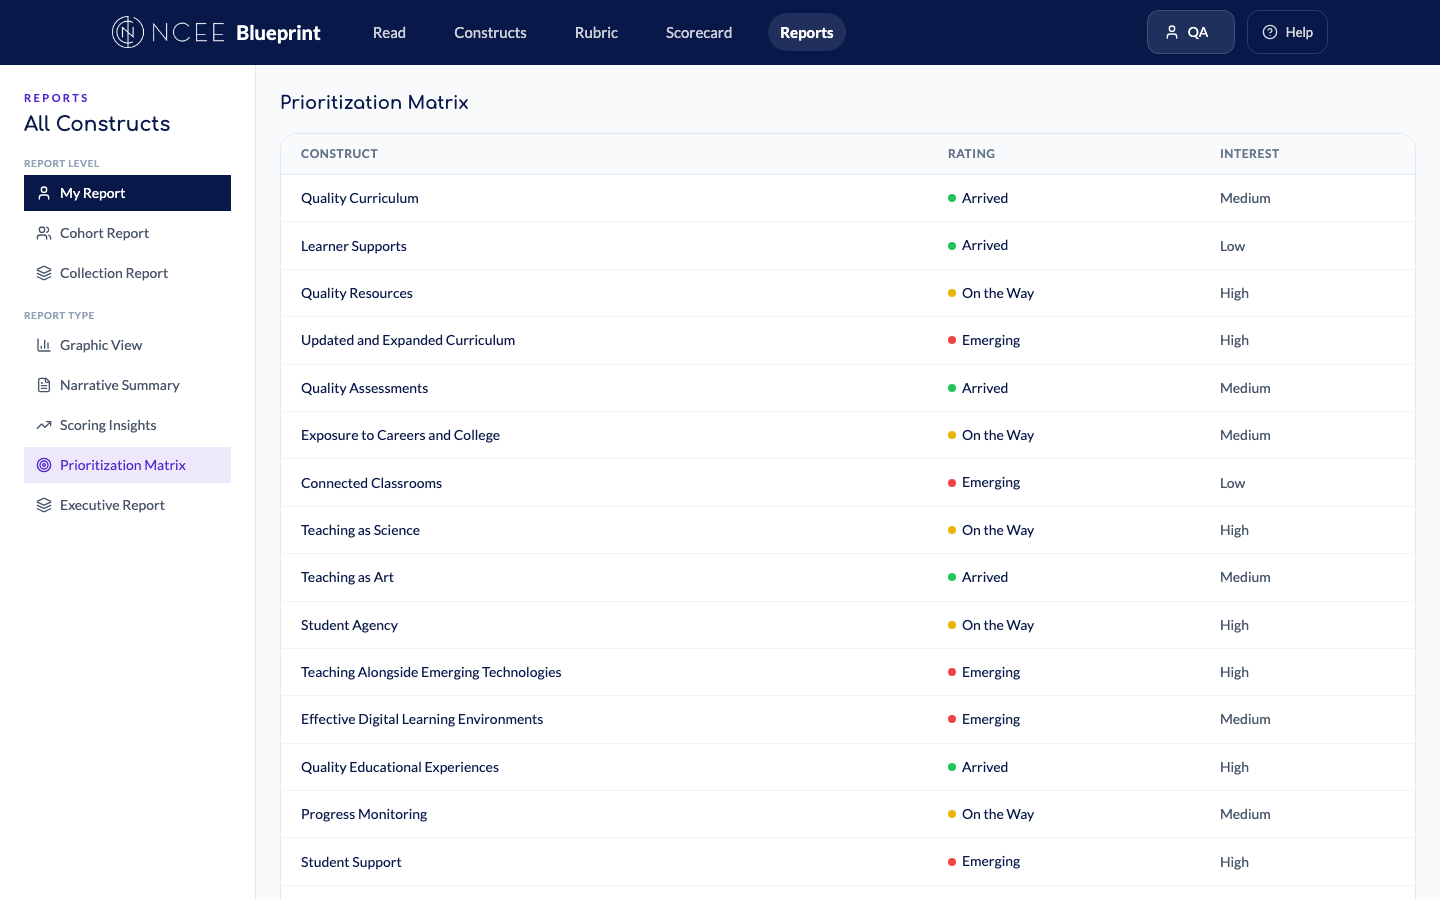The width and height of the screenshot is (1440, 900).
Task: Open the QA user account button
Action: click(1190, 32)
